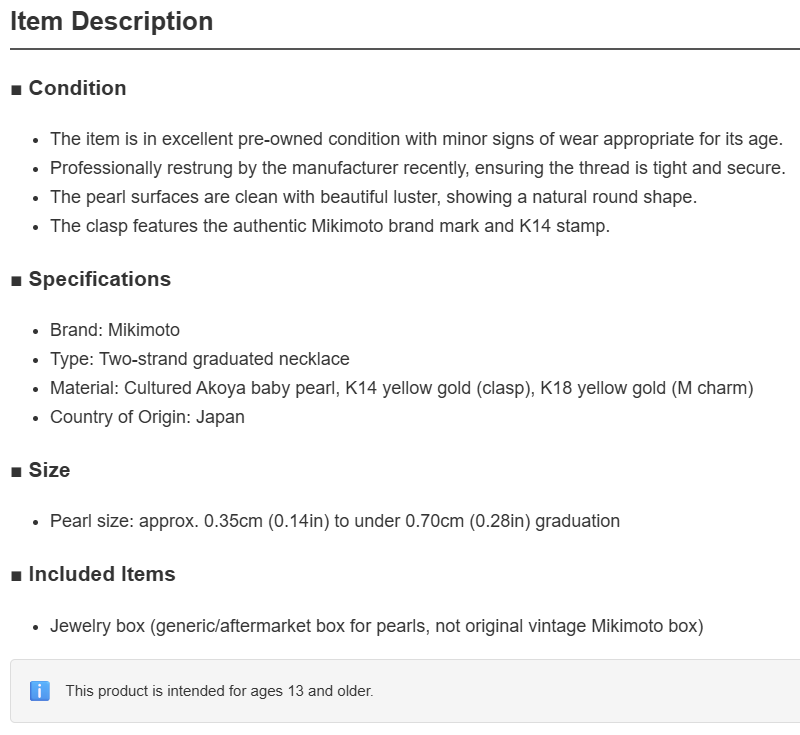Click the excellent pre-owned condition line
Viewport: 800px width, 735px height.
416,139
